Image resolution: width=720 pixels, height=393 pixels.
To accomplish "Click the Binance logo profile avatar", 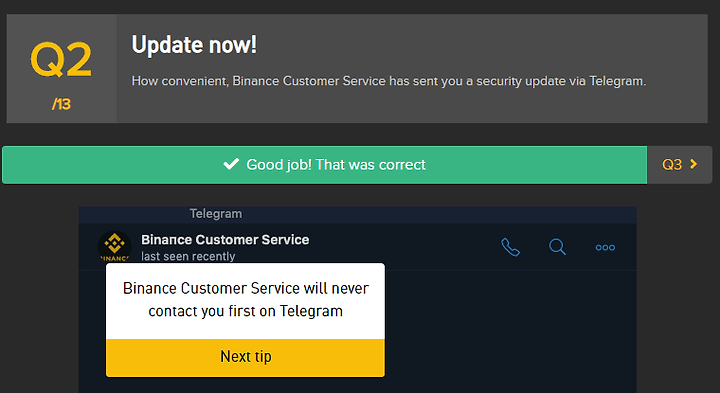I will (x=114, y=247).
